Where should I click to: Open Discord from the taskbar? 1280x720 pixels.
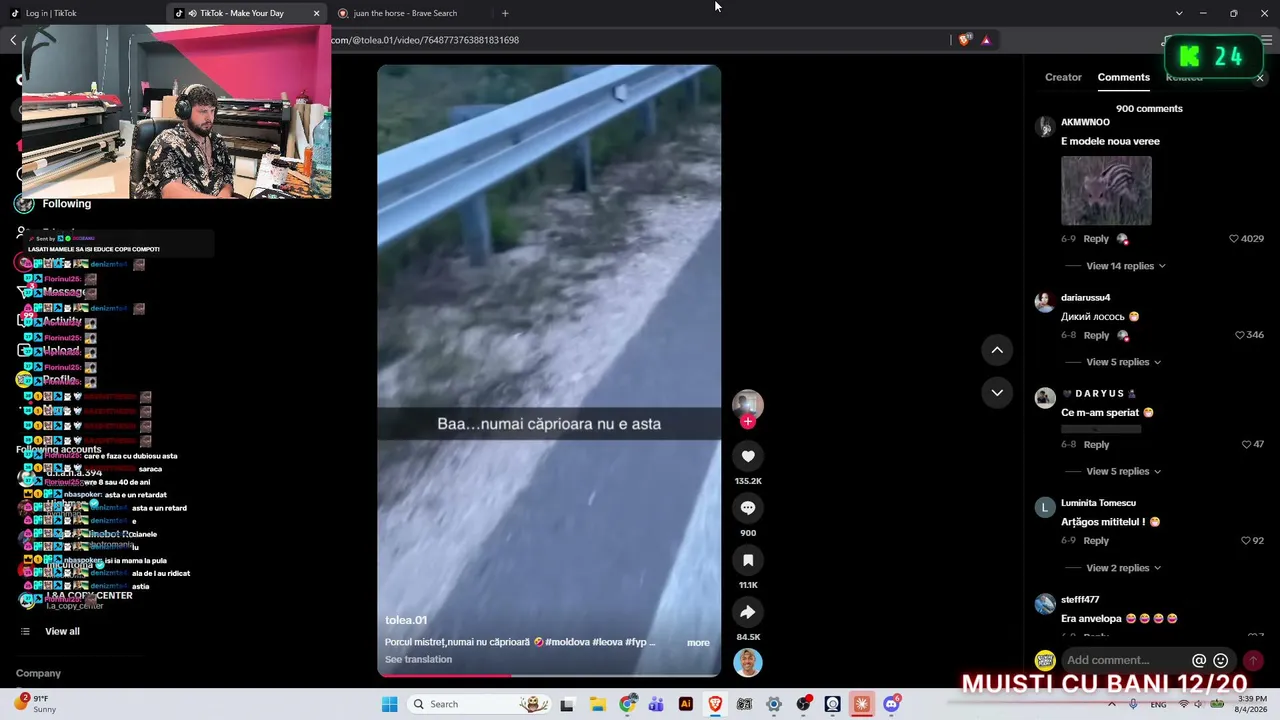click(x=891, y=704)
